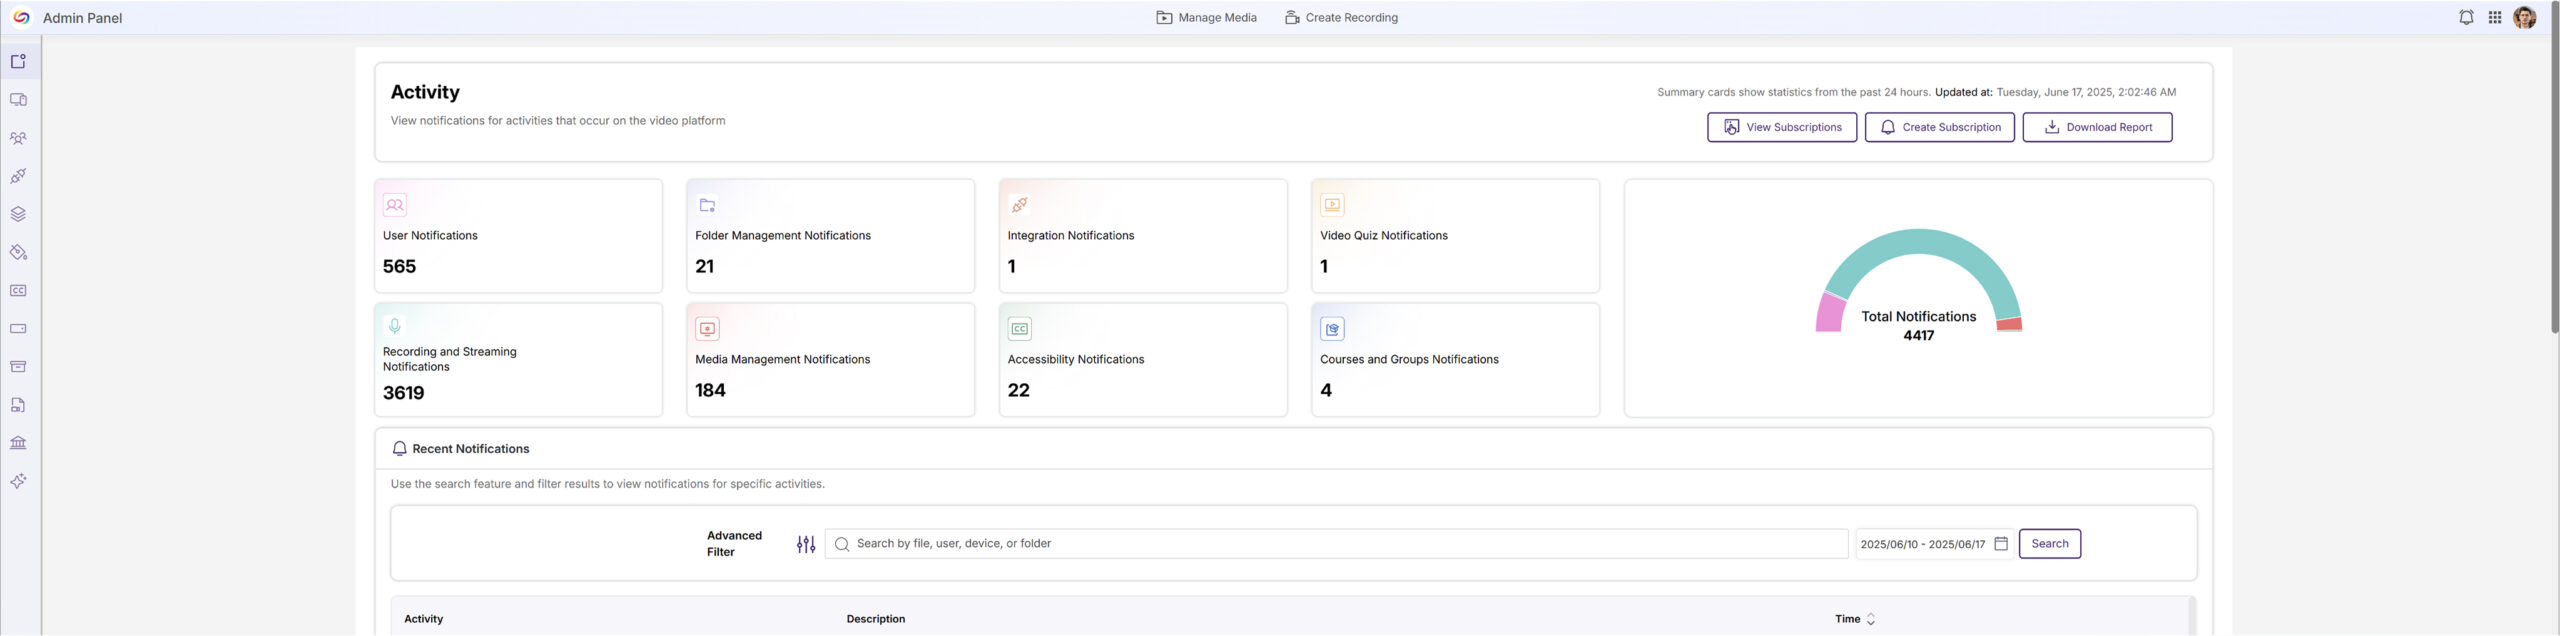Open the AI sparkle sidebar icon
This screenshot has width=2560, height=636.
(x=18, y=481)
